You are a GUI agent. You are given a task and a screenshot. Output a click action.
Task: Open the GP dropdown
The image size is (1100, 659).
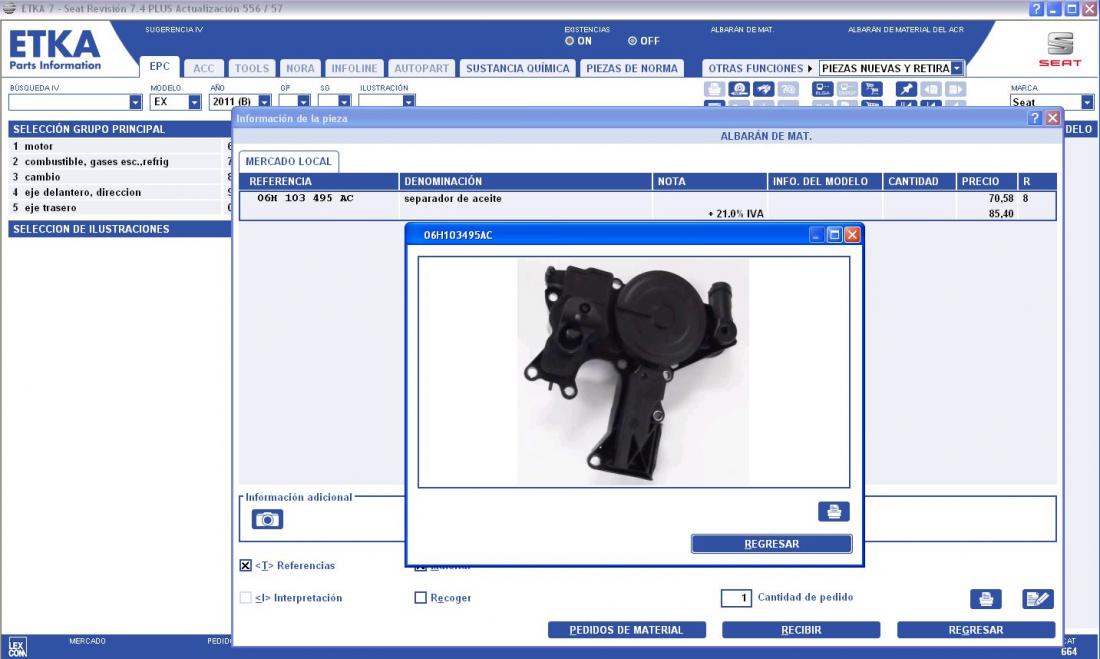(304, 102)
